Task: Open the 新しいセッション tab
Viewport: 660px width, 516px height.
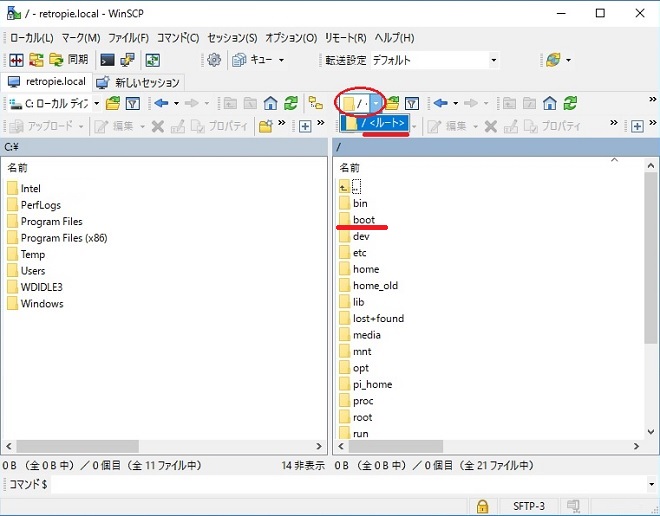Action: click(138, 82)
